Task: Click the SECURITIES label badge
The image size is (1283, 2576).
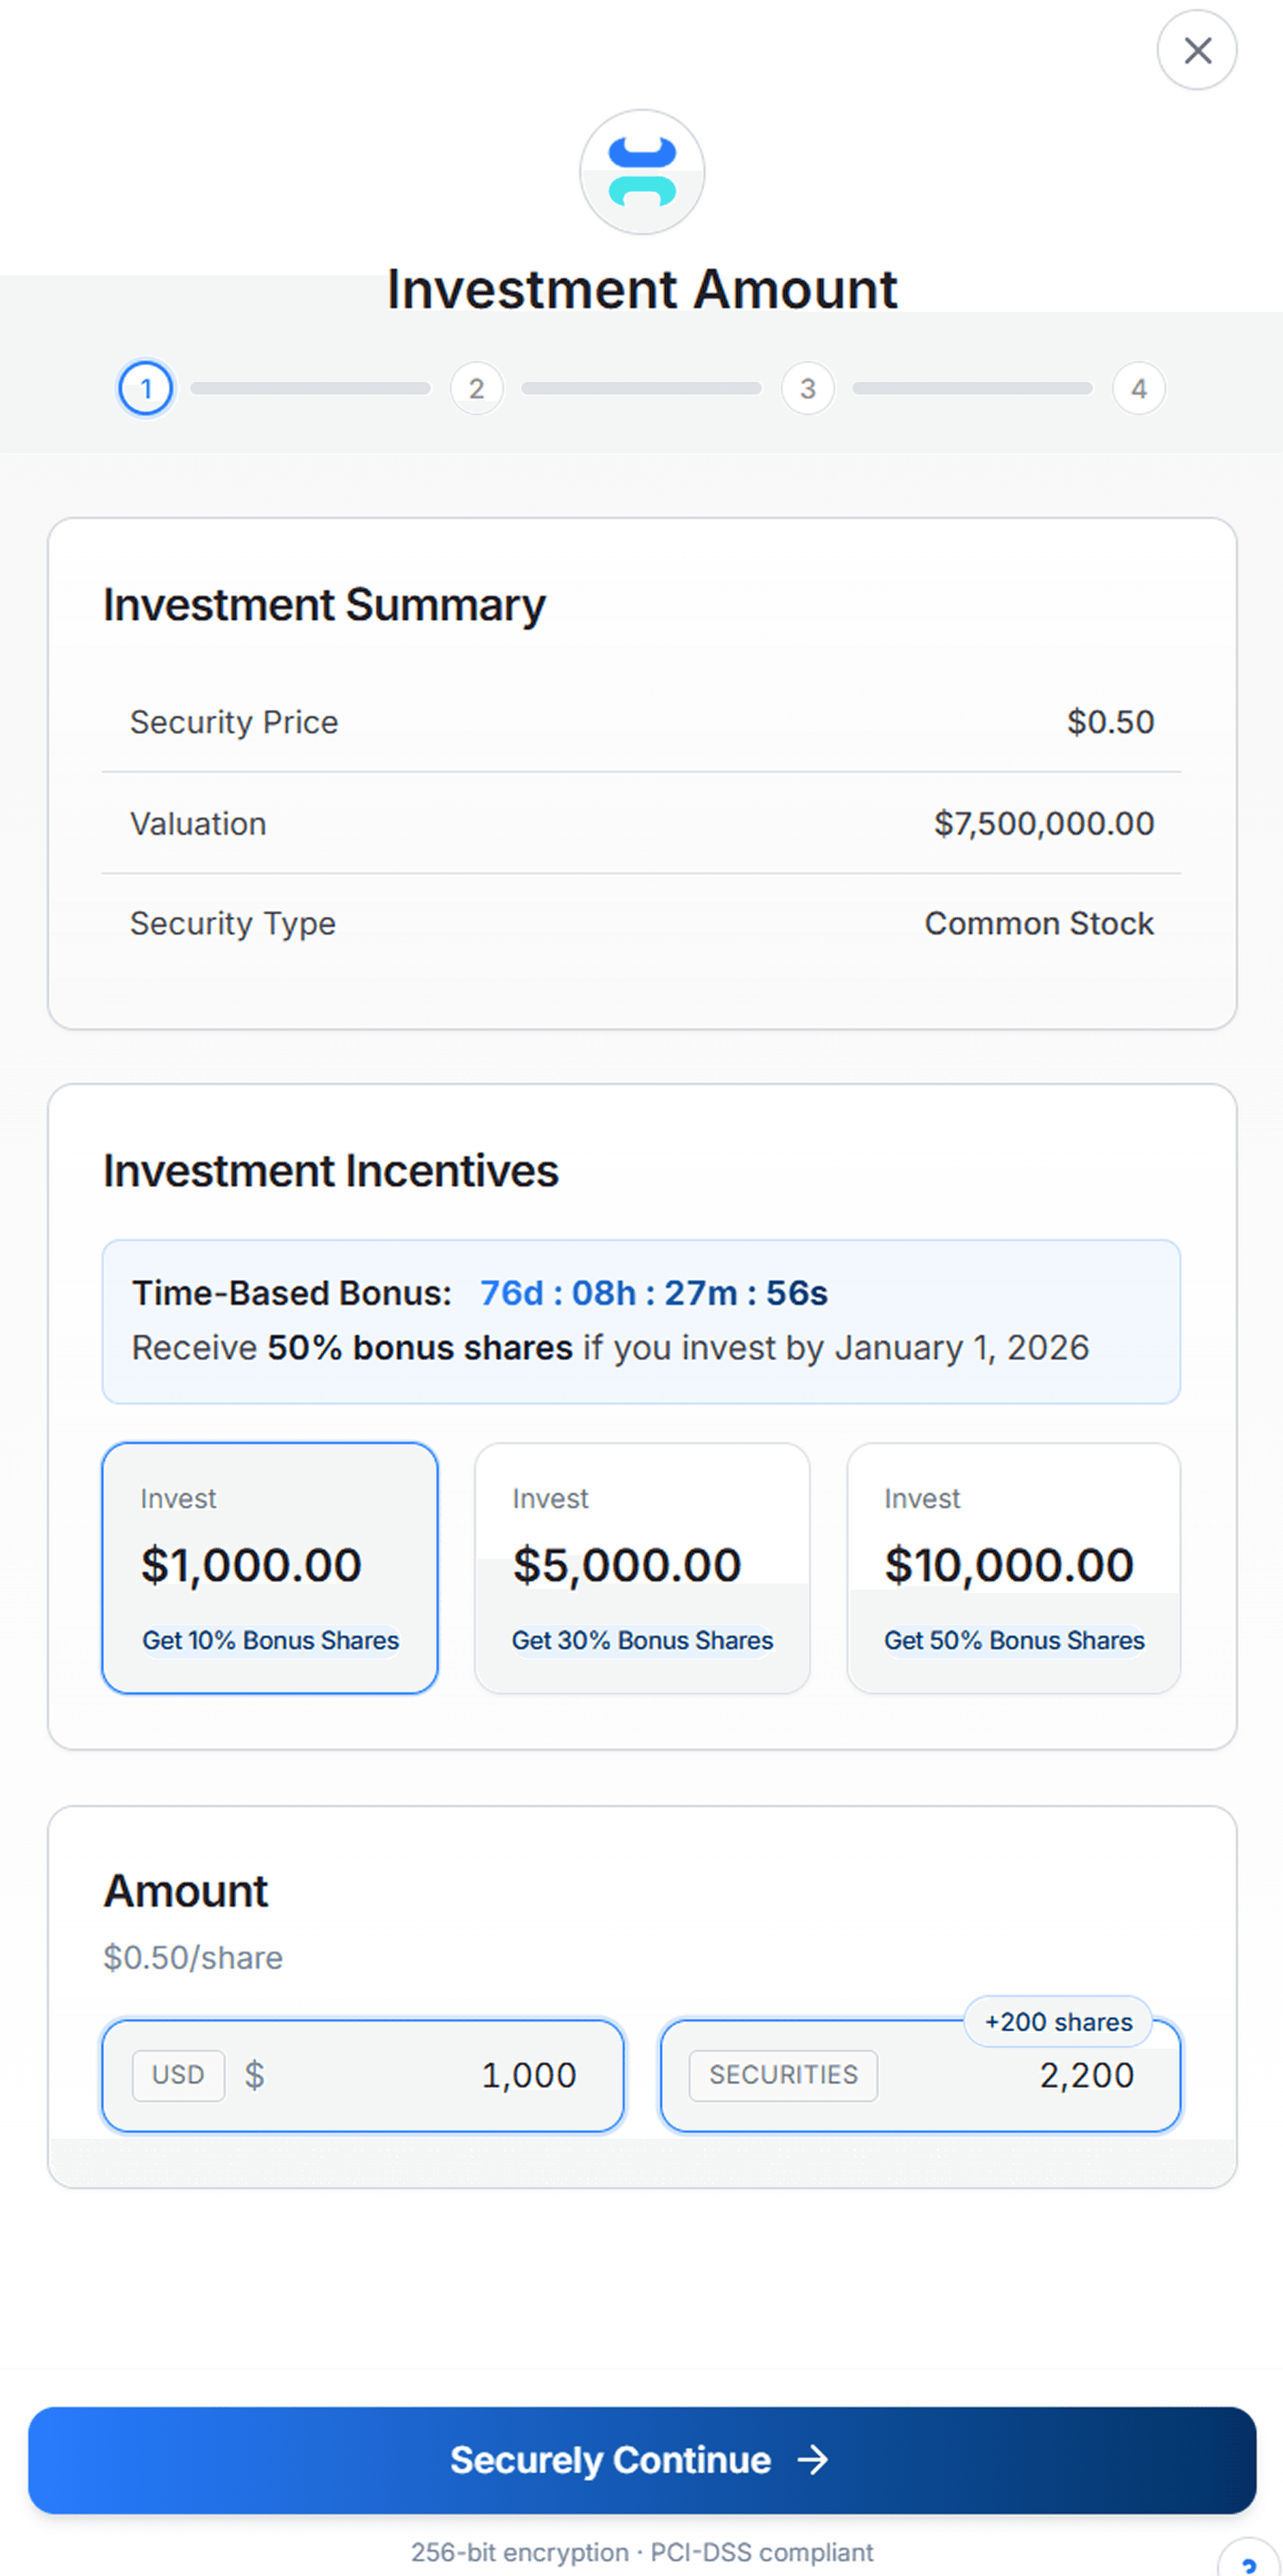Action: (x=783, y=2075)
